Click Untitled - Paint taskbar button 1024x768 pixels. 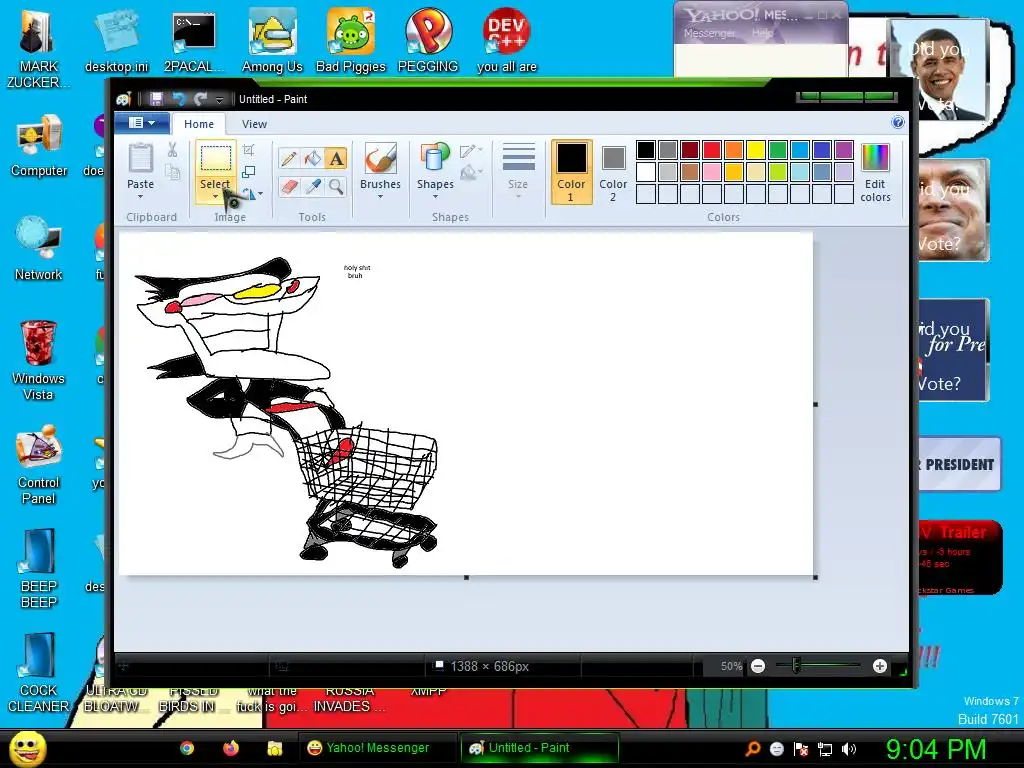click(x=539, y=748)
